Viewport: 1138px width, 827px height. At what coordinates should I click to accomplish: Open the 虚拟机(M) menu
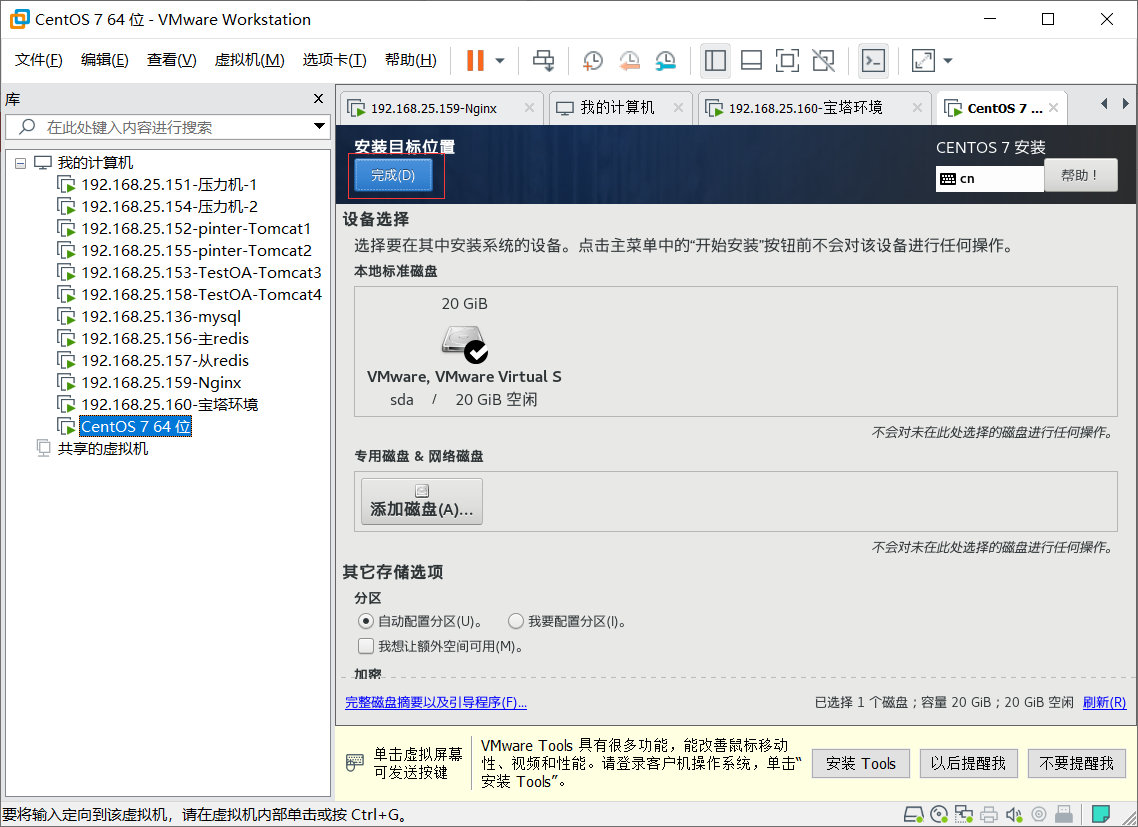tap(249, 60)
